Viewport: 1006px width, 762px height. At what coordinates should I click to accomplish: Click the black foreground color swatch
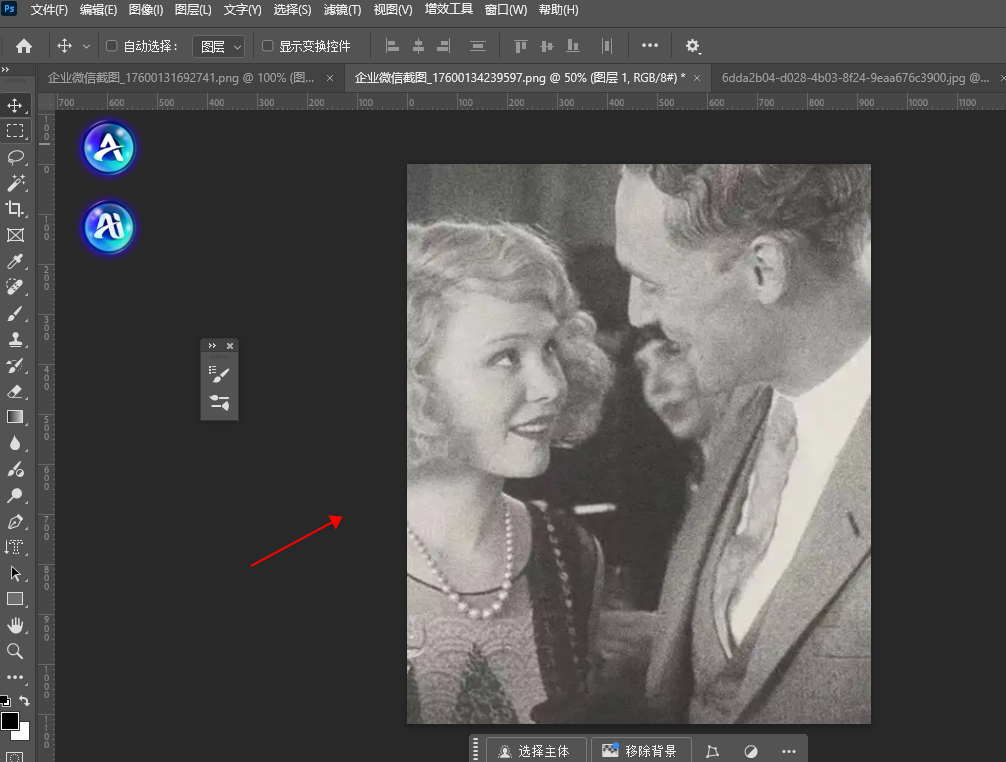pos(10,721)
